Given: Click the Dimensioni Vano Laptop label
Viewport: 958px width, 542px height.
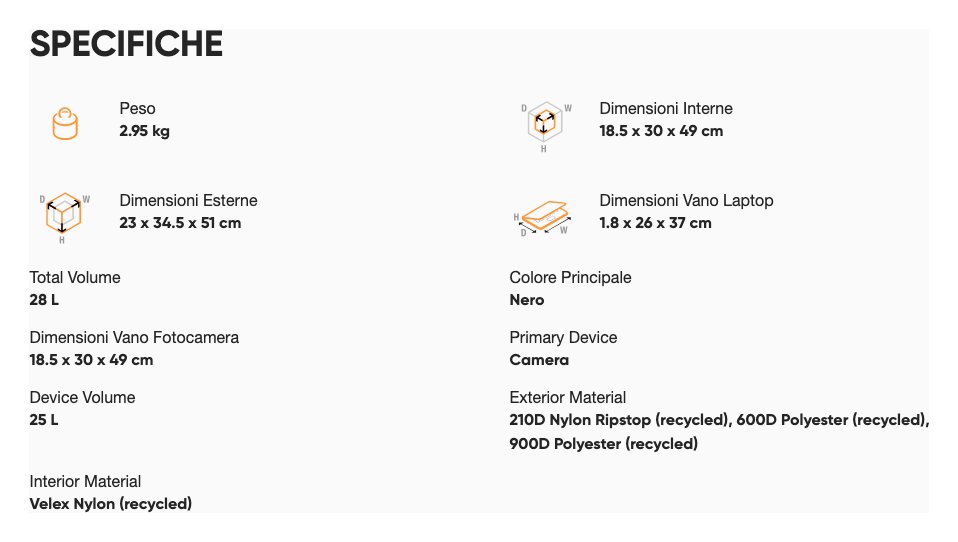Looking at the screenshot, I should pyautogui.click(x=686, y=200).
